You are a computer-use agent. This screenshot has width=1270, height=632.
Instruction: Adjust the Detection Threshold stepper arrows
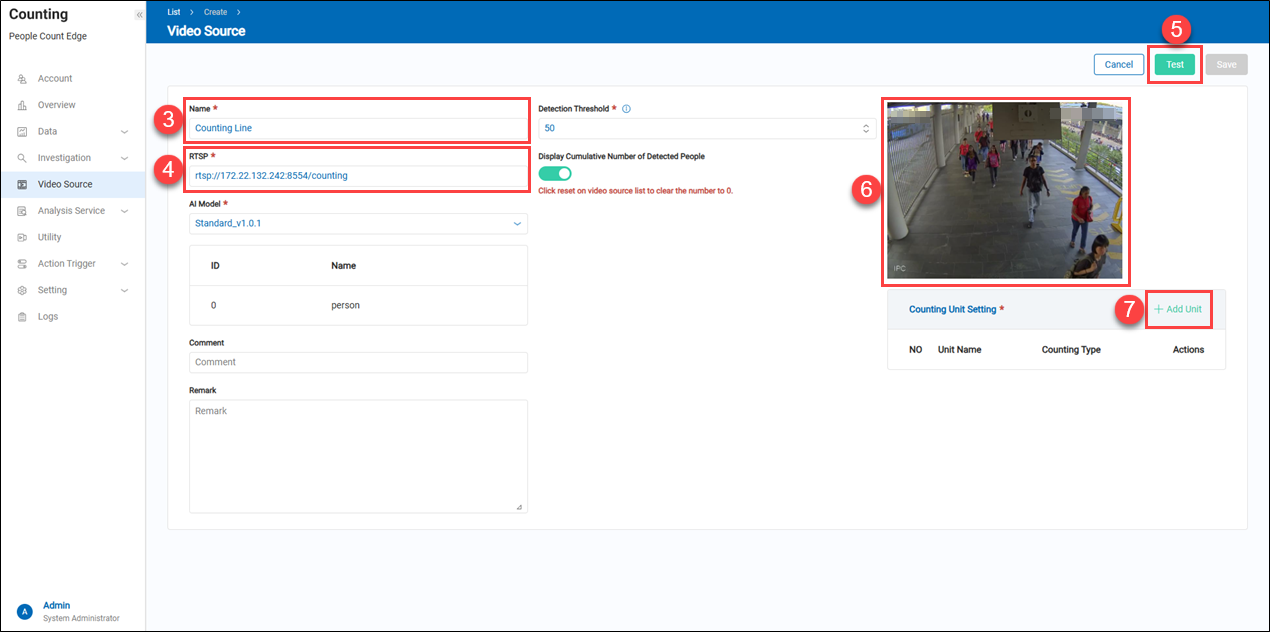865,129
